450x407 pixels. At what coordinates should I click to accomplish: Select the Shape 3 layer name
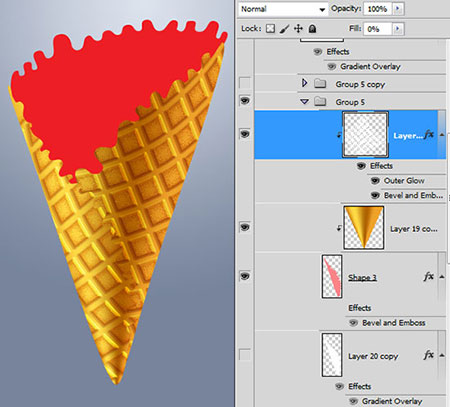[362, 277]
